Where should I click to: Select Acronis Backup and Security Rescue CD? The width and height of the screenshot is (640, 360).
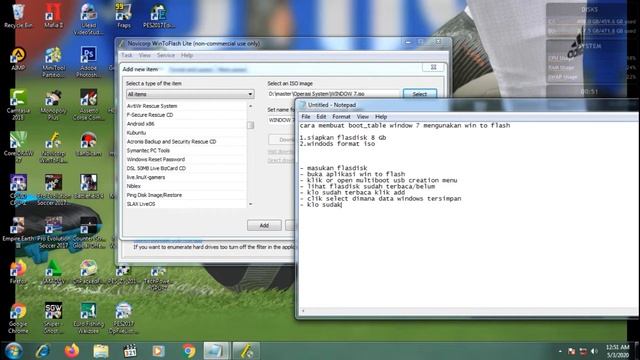click(x=186, y=142)
